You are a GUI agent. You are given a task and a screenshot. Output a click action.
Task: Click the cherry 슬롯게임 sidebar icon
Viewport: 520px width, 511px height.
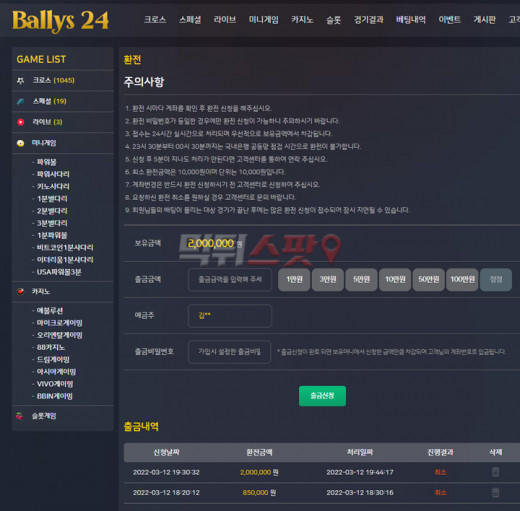(x=20, y=416)
